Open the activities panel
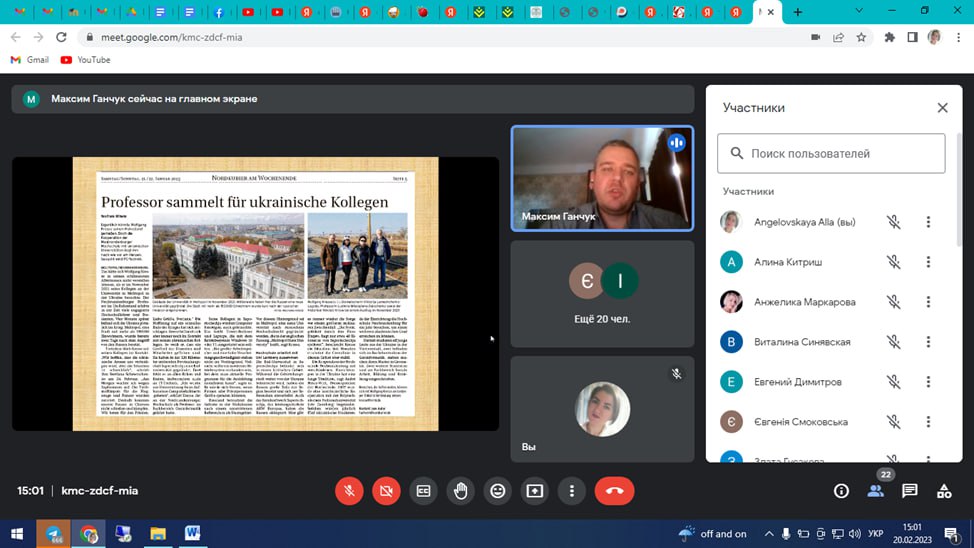Screen dimensions: 974x548 pyautogui.click(x=944, y=491)
